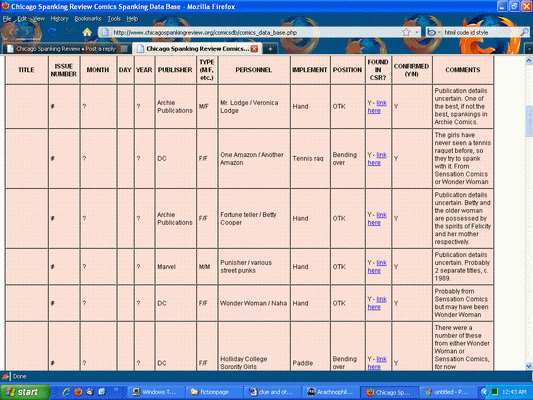Launch Internet Explorer from Quick Launch

[x=66, y=392]
